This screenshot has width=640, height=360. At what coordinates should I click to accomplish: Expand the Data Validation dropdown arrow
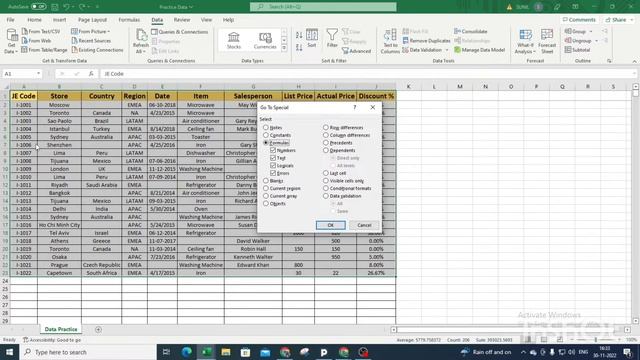[447, 50]
